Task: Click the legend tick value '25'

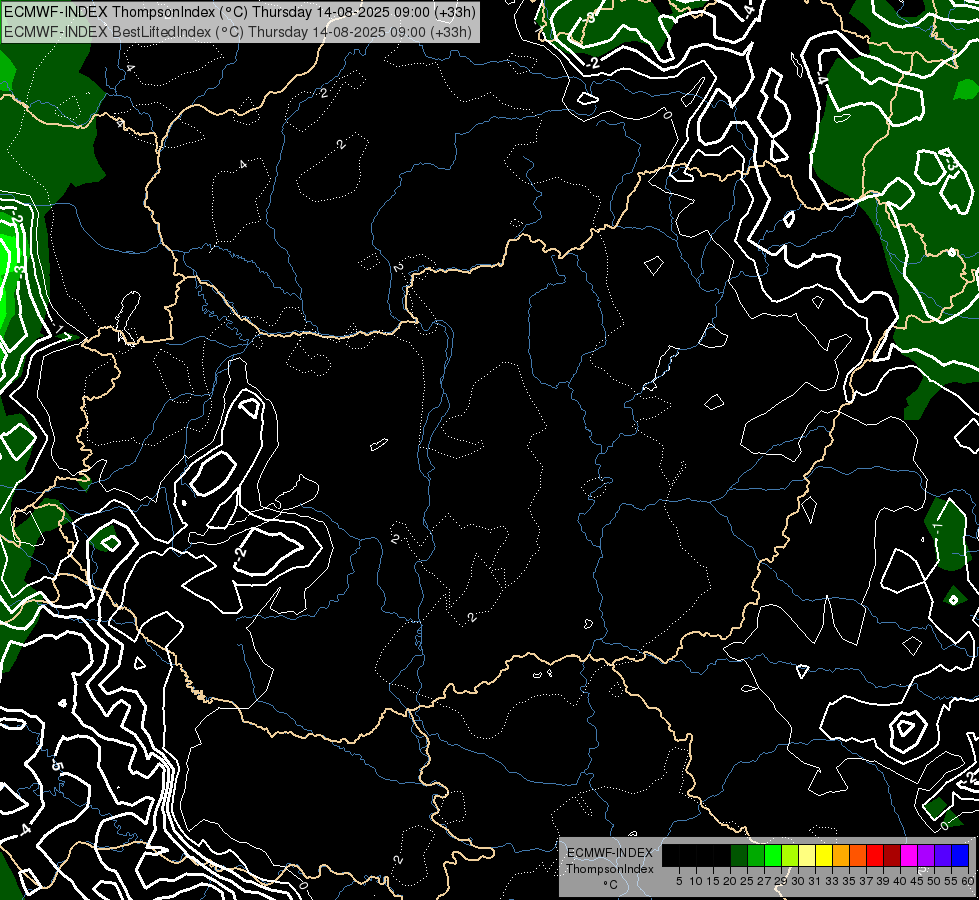Action: coord(747,881)
